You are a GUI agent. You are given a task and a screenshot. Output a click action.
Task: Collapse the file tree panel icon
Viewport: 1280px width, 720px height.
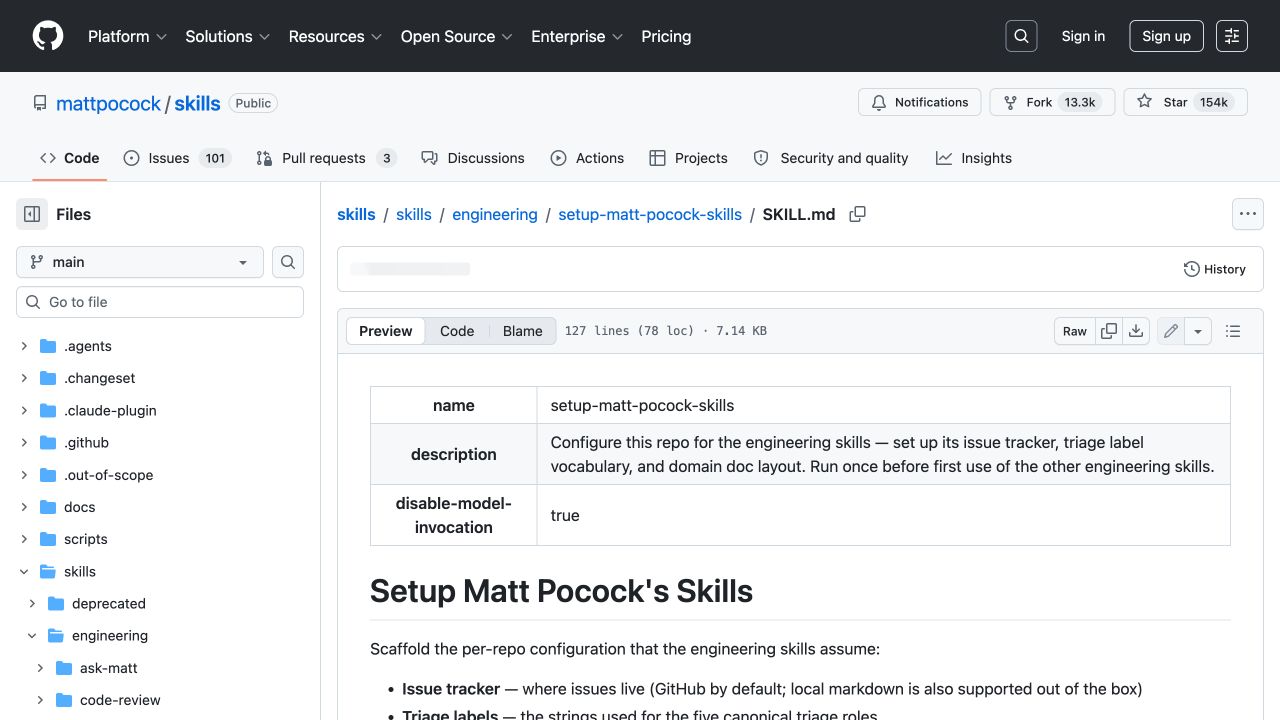[32, 214]
